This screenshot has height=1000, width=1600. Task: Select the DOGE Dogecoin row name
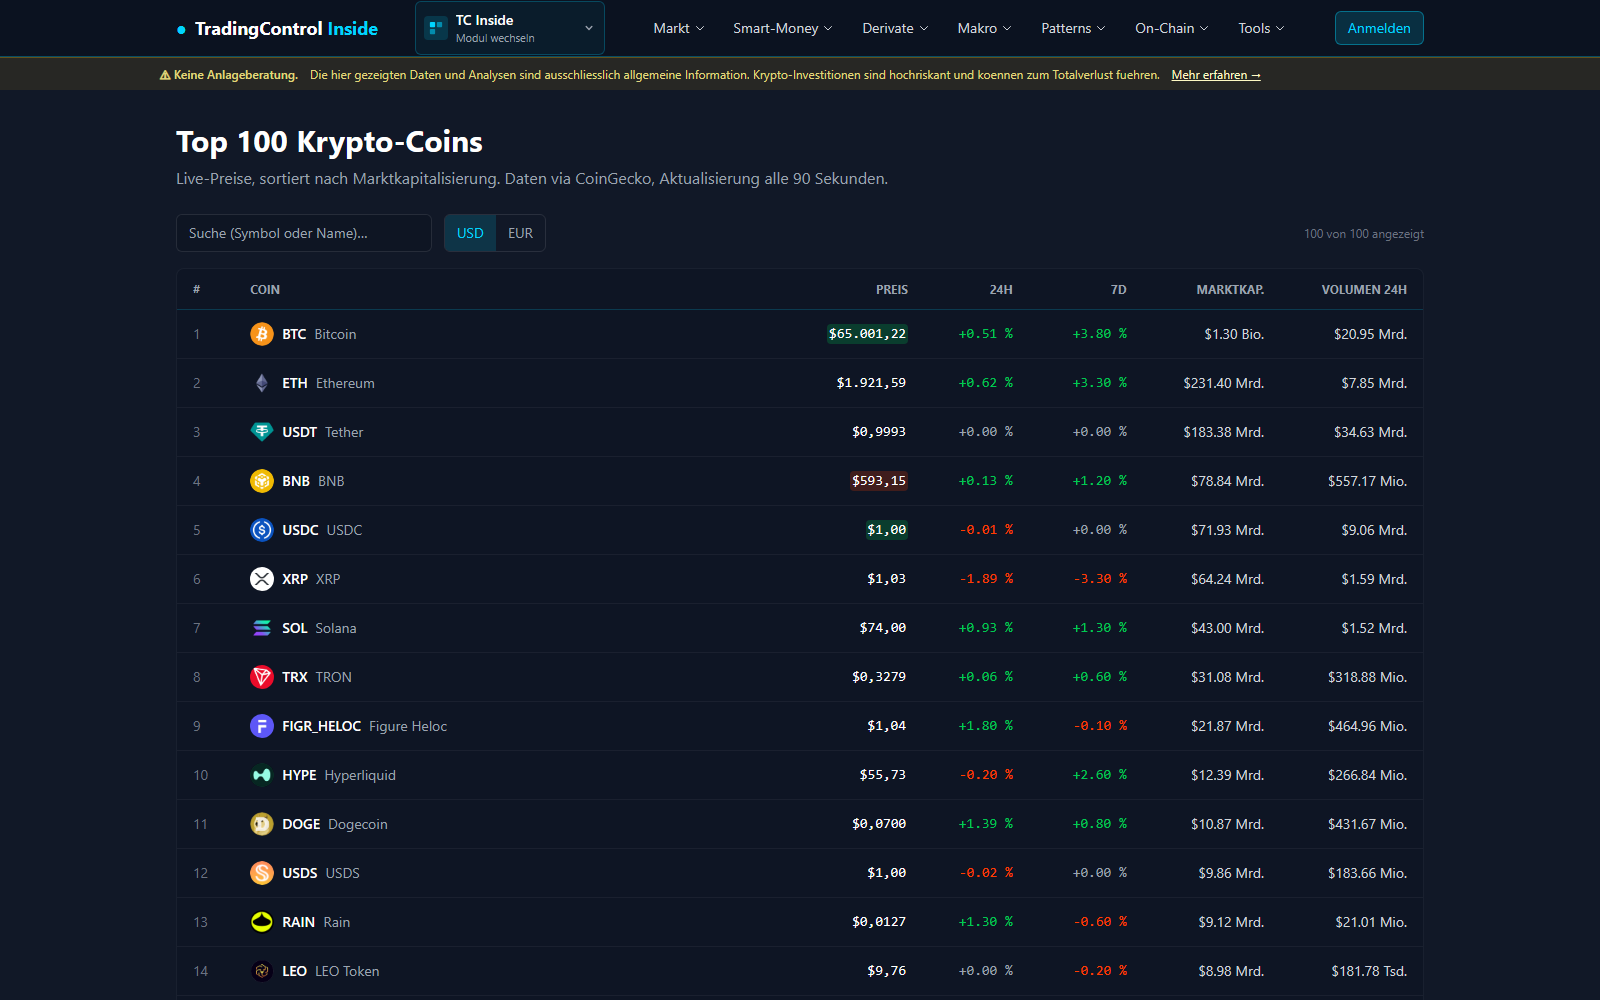(335, 824)
